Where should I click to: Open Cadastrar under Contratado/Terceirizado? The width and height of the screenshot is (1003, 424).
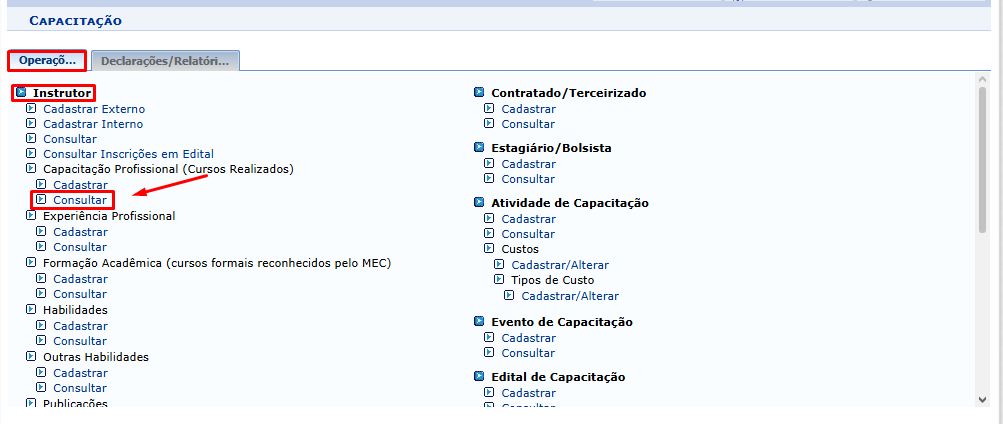[x=528, y=109]
